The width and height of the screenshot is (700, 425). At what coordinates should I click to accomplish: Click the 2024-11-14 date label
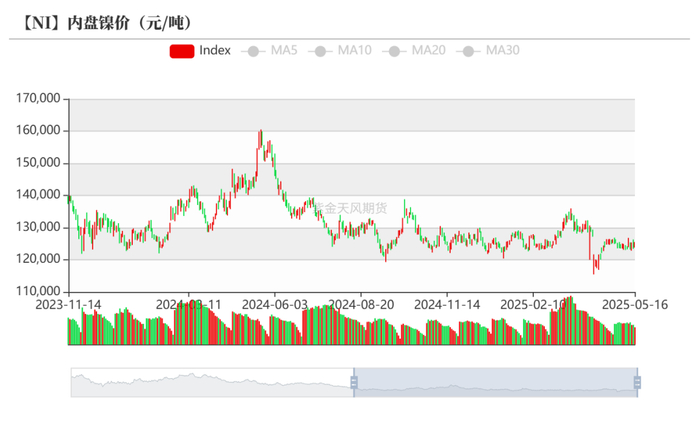pos(447,305)
